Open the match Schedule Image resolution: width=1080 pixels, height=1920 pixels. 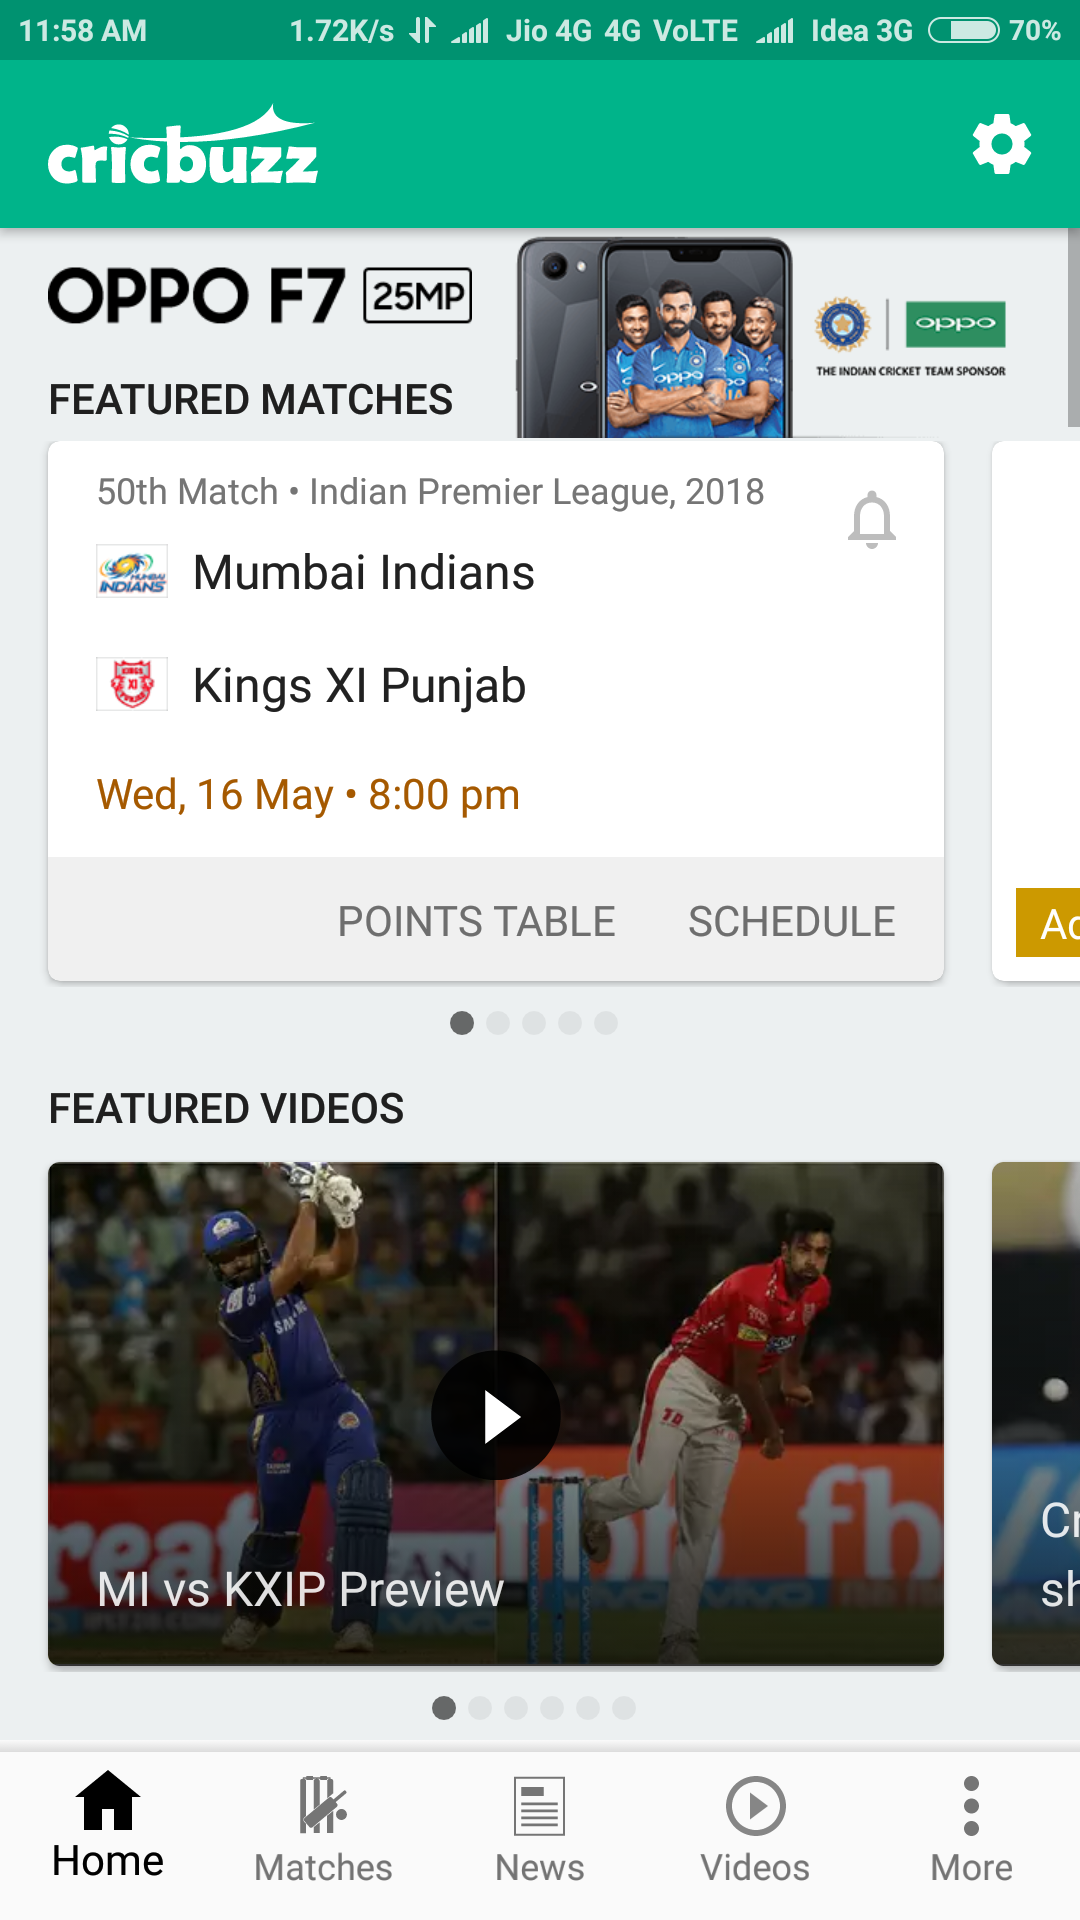pyautogui.click(x=791, y=921)
